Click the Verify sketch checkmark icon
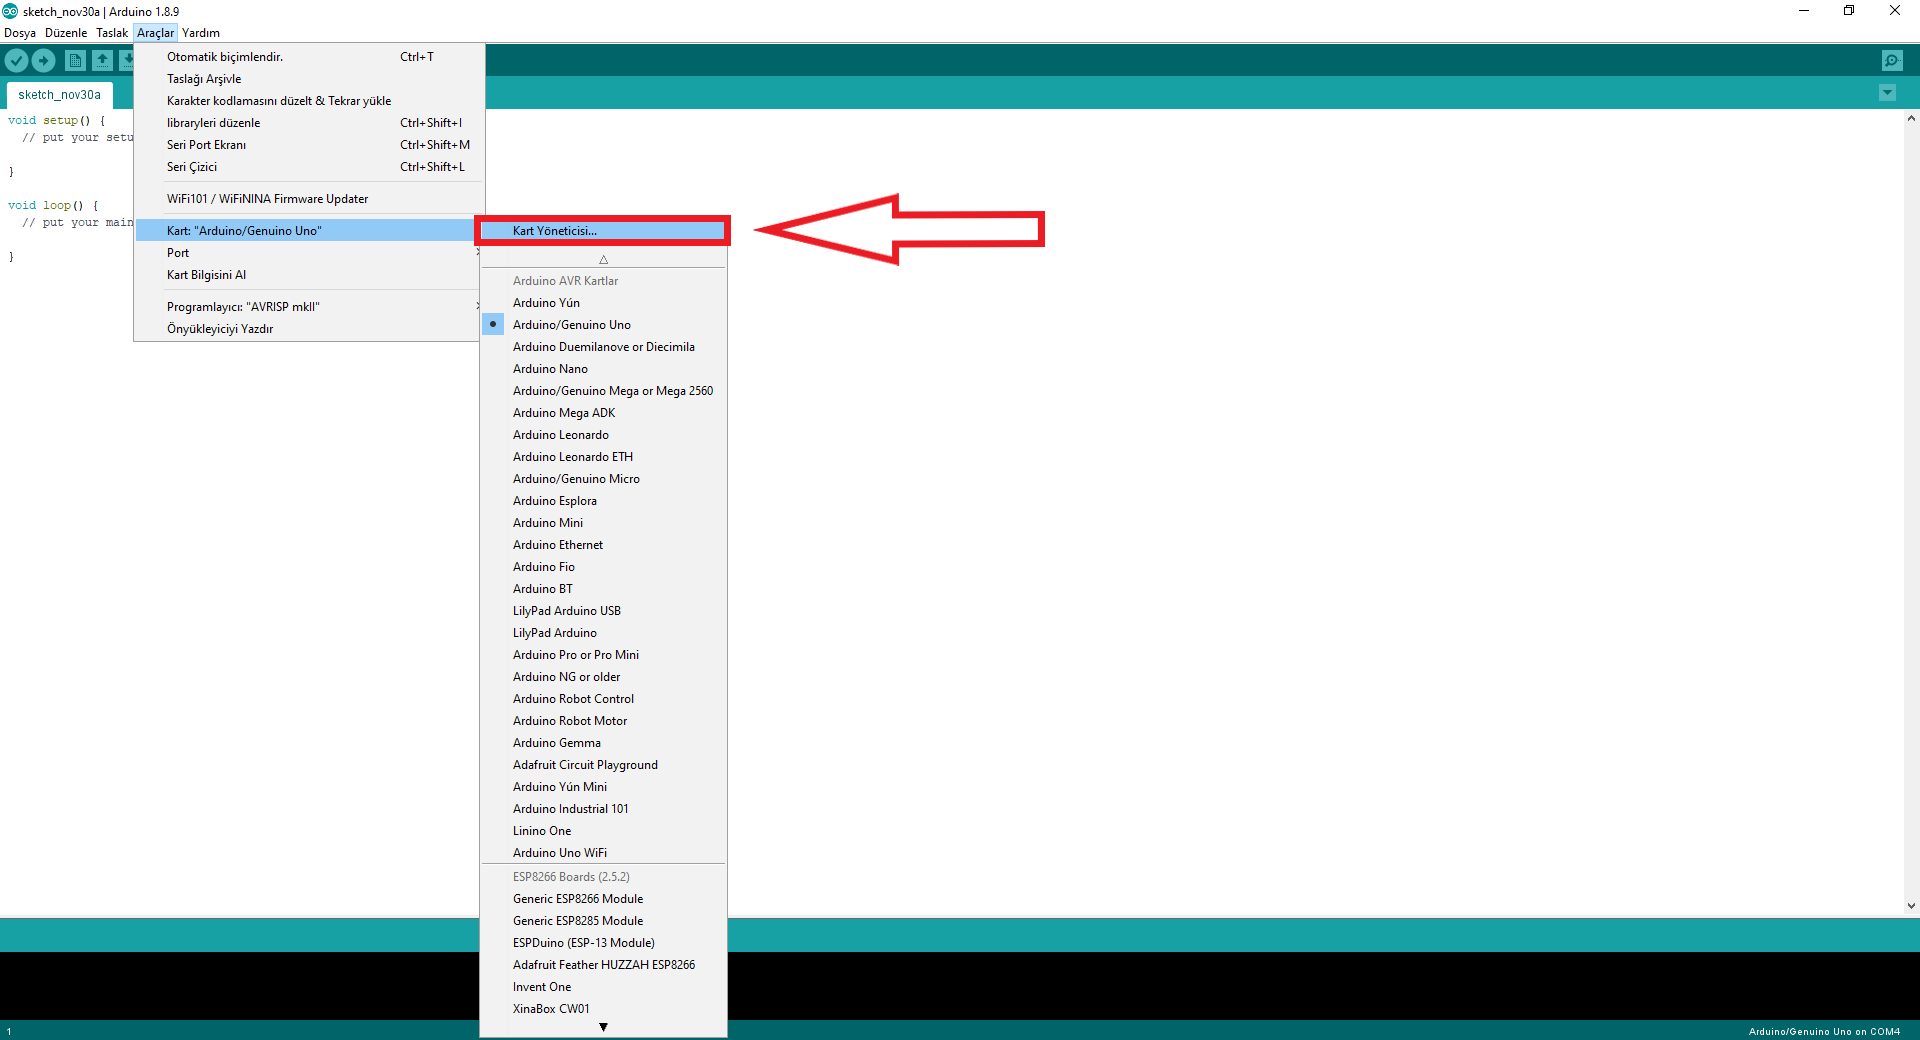Image resolution: width=1920 pixels, height=1040 pixels. click(16, 60)
